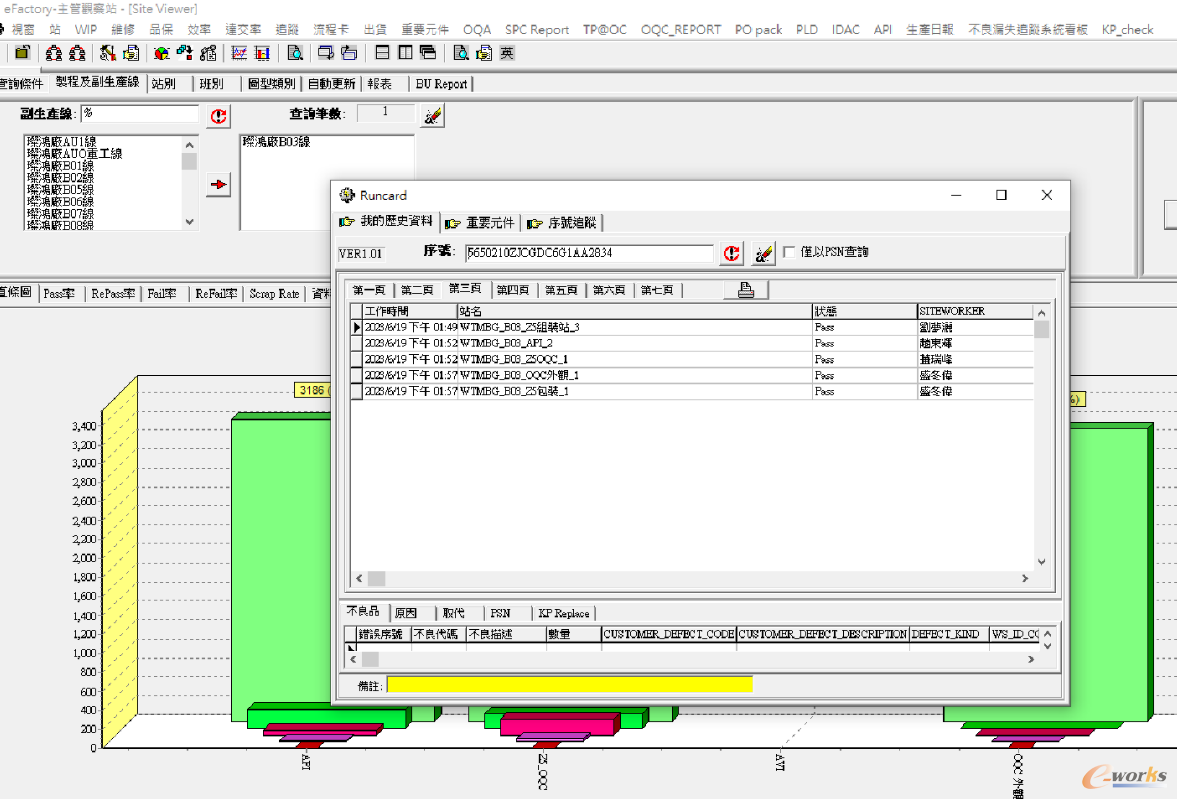Open the SPC Report menu

click(537, 29)
